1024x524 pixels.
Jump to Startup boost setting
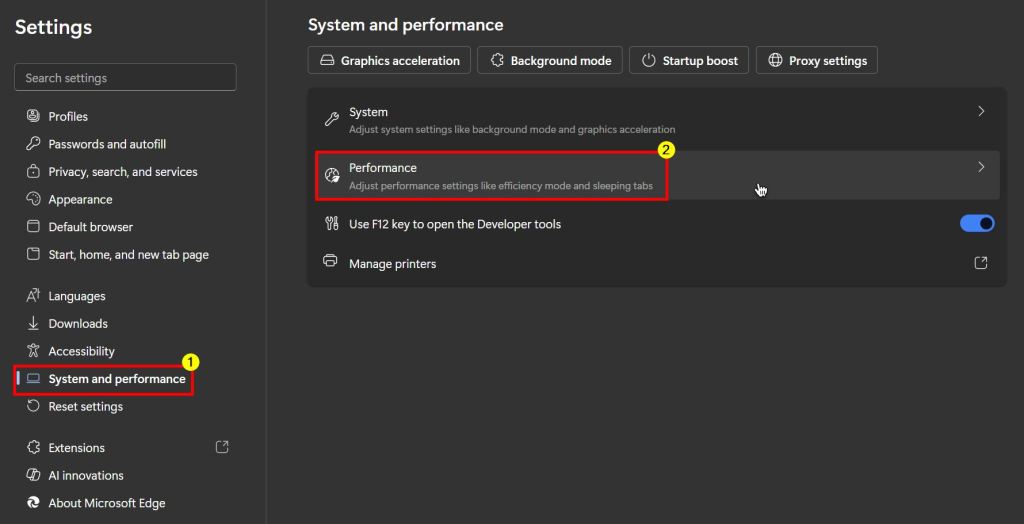pos(689,60)
